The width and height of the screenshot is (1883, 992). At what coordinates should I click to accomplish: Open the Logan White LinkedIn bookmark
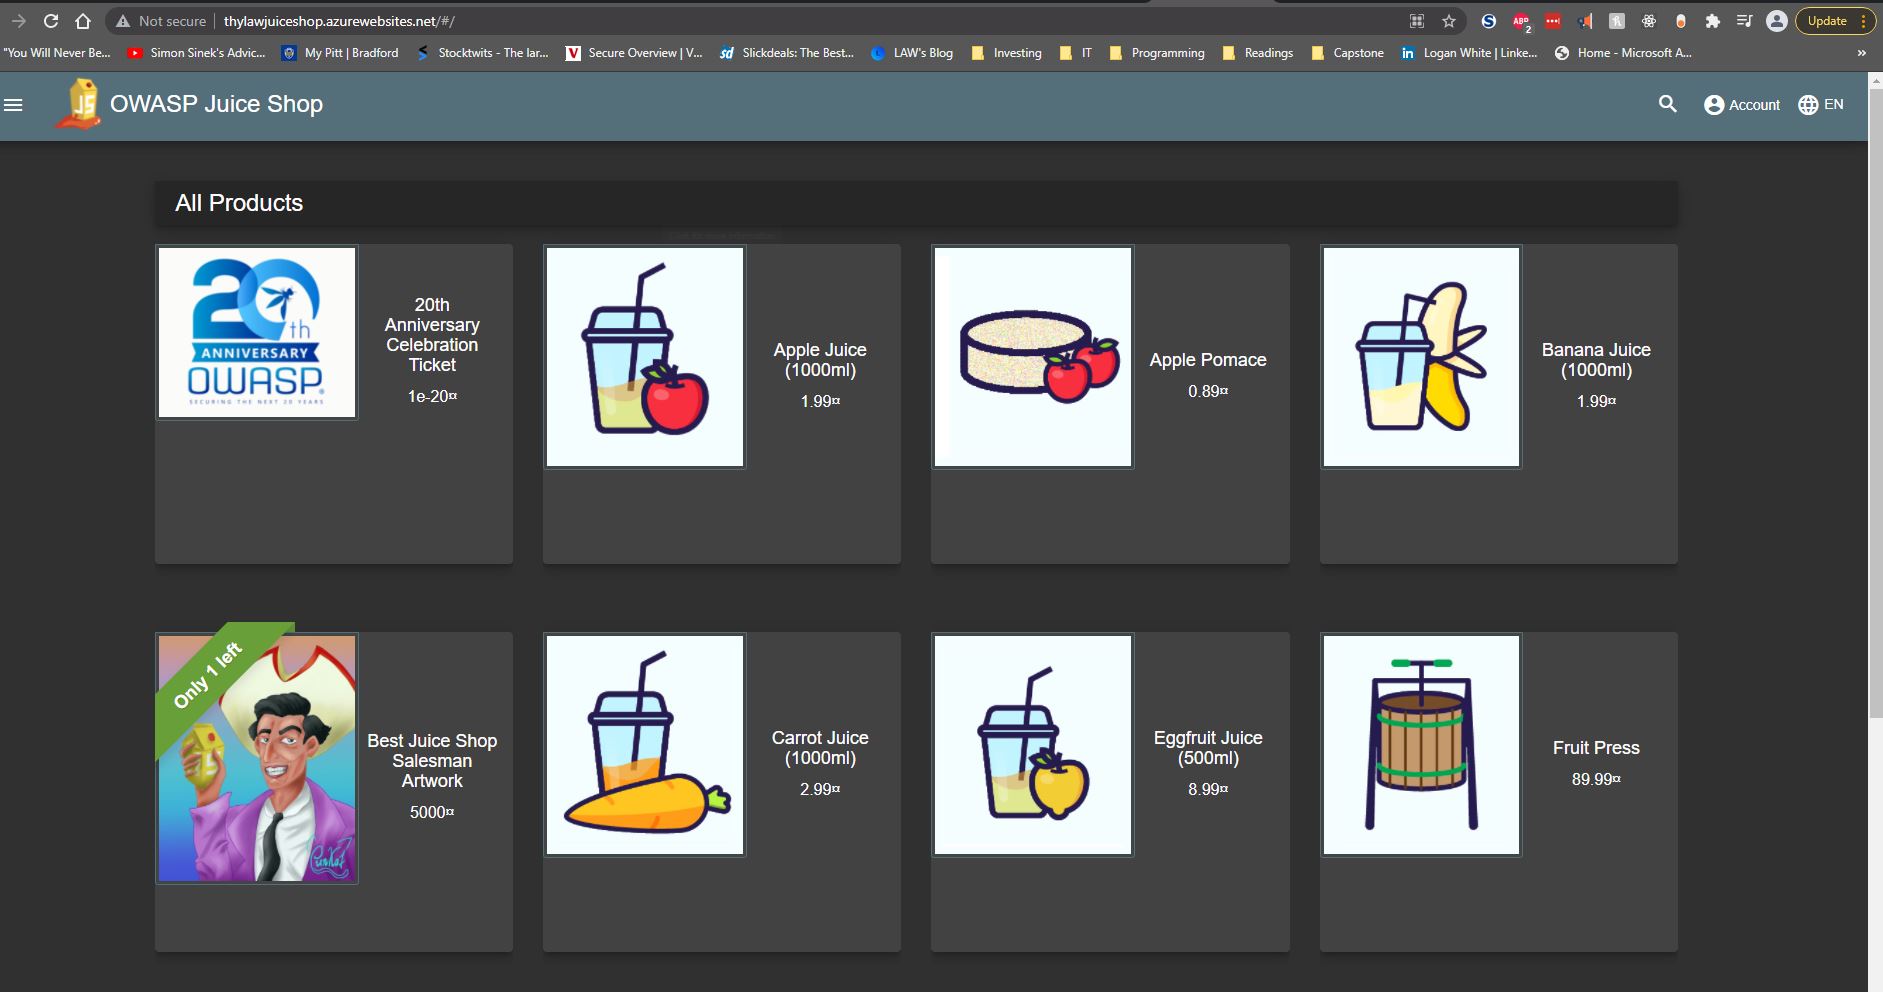(1469, 53)
